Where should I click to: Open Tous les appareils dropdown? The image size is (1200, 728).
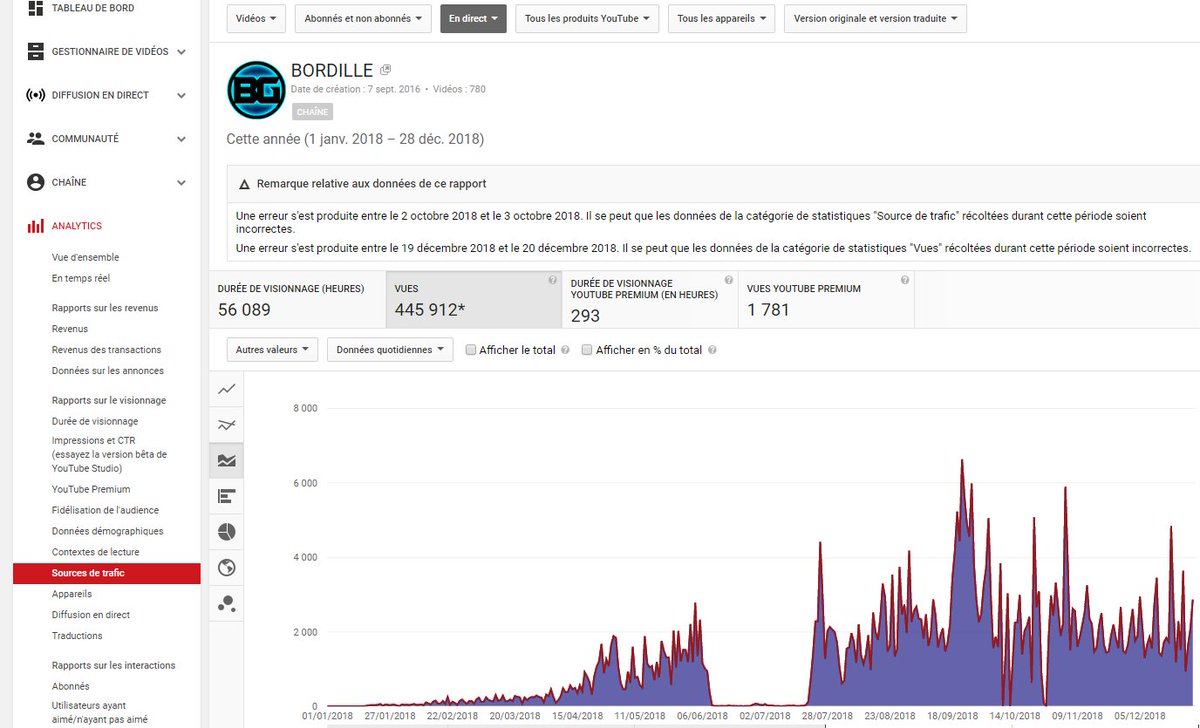click(x=721, y=19)
